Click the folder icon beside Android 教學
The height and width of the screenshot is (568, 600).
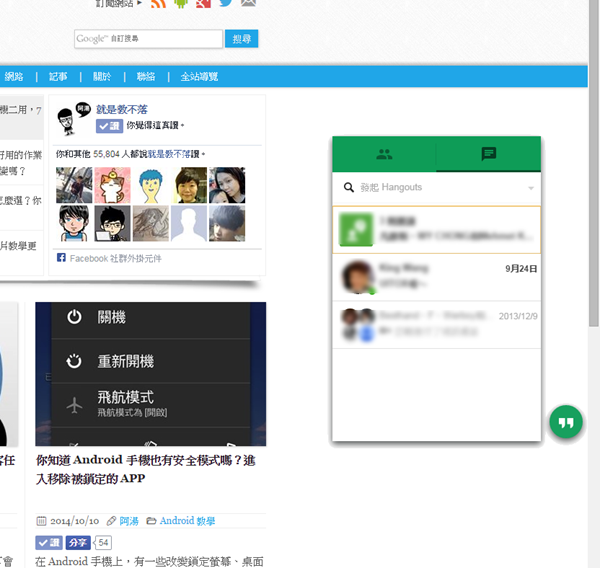coord(151,521)
